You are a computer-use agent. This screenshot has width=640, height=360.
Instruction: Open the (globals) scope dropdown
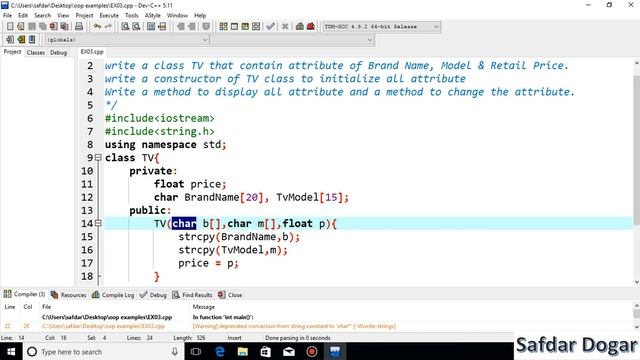click(x=127, y=40)
